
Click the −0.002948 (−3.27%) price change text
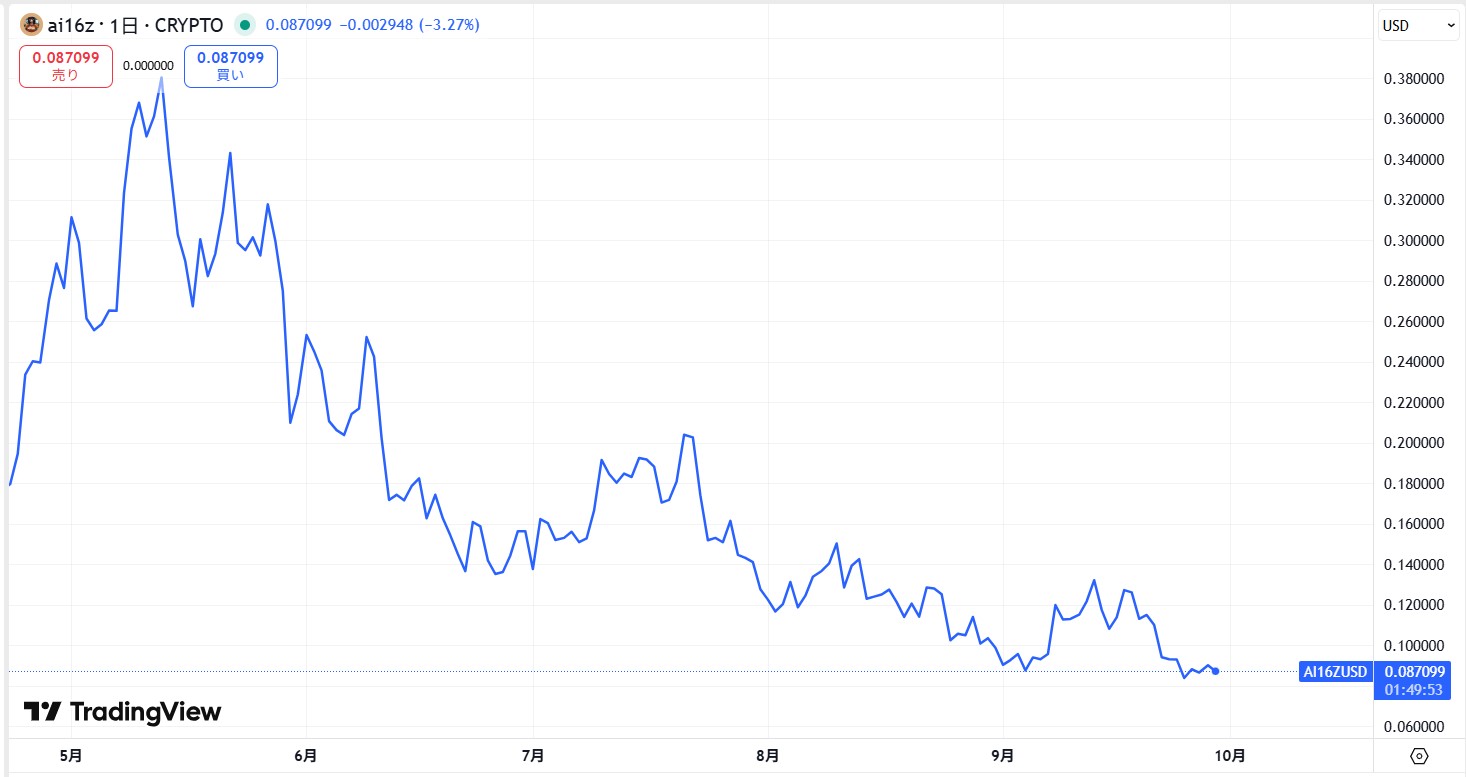click(410, 25)
